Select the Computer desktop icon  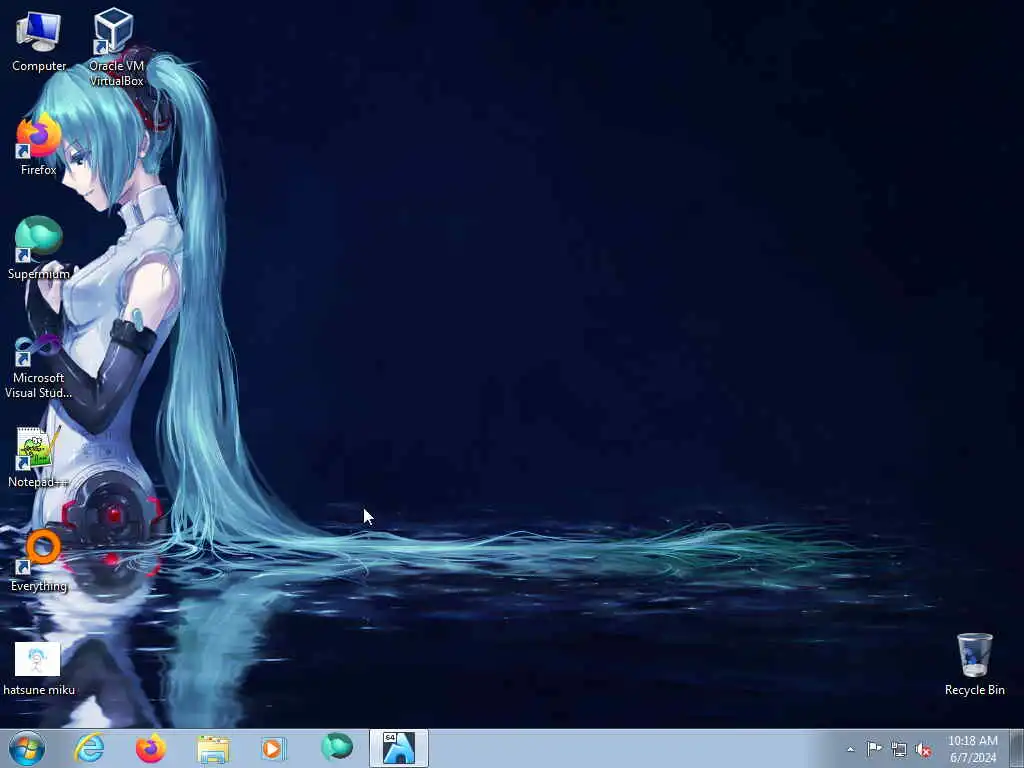39,42
